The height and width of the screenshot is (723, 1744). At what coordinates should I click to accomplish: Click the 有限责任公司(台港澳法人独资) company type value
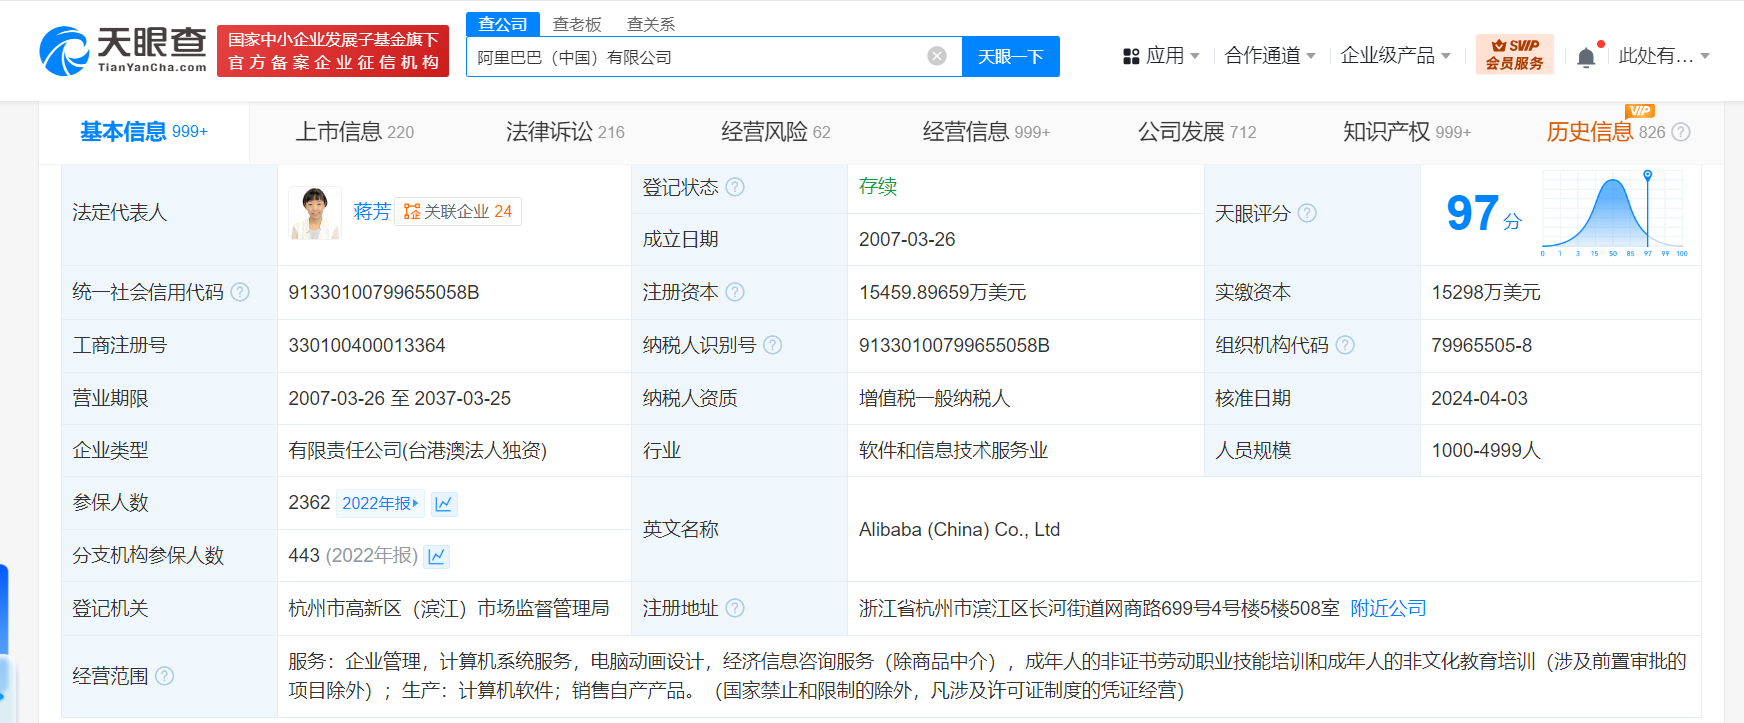point(418,450)
